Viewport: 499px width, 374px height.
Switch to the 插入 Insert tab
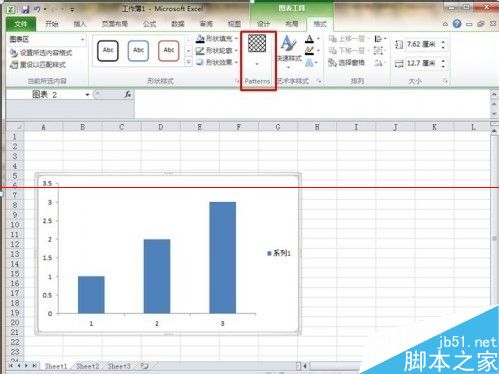tap(80, 24)
